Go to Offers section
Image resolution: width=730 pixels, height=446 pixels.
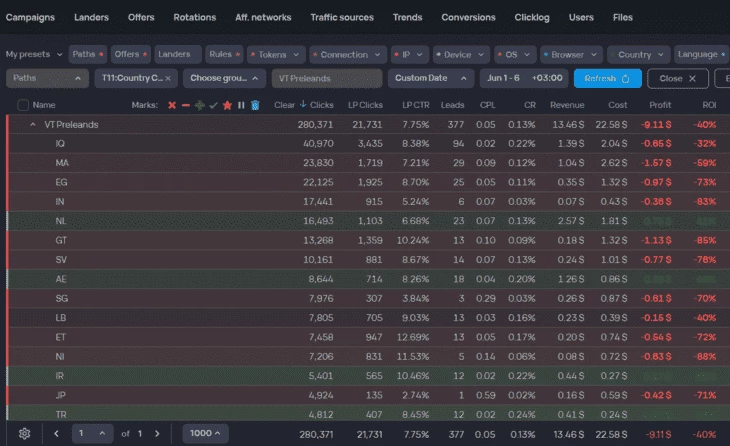[141, 17]
